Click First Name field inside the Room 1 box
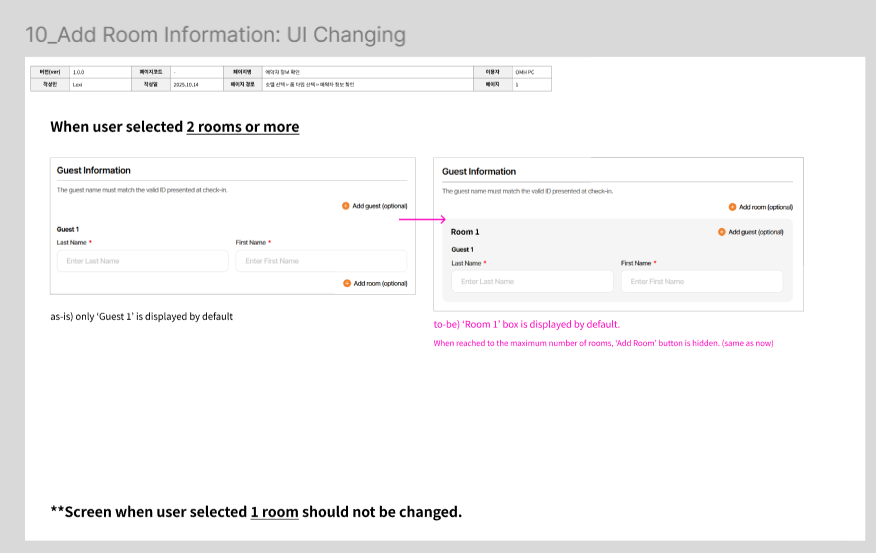Screen dimensions: 876x553 click(x=701, y=281)
